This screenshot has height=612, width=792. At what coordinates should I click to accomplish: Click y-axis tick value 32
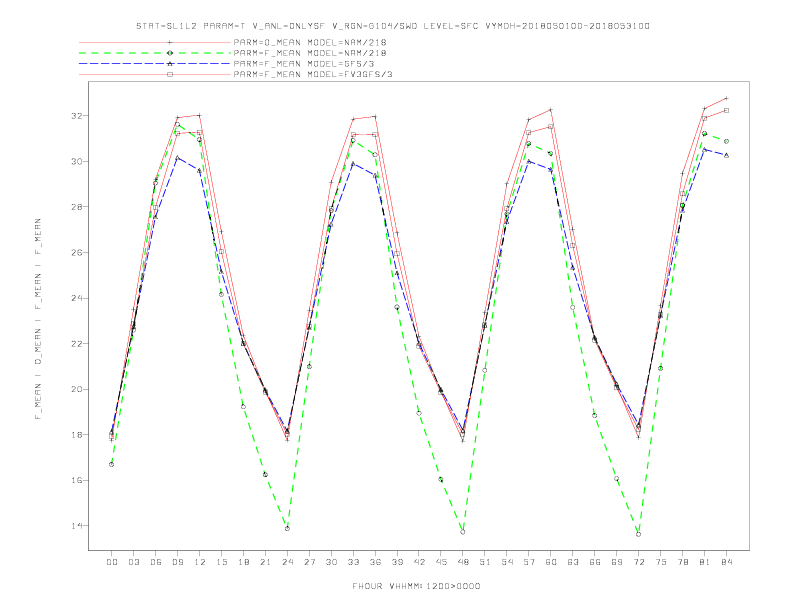76,116
